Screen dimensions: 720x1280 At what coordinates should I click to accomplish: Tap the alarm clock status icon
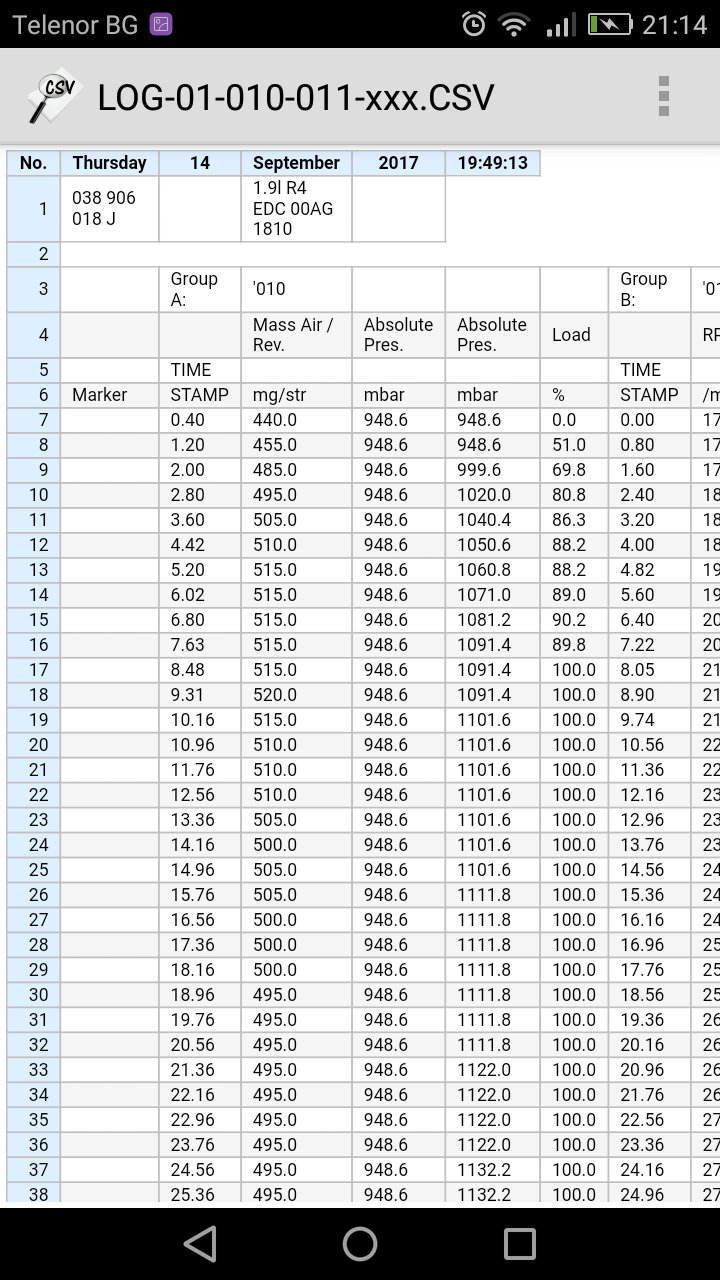[474, 25]
